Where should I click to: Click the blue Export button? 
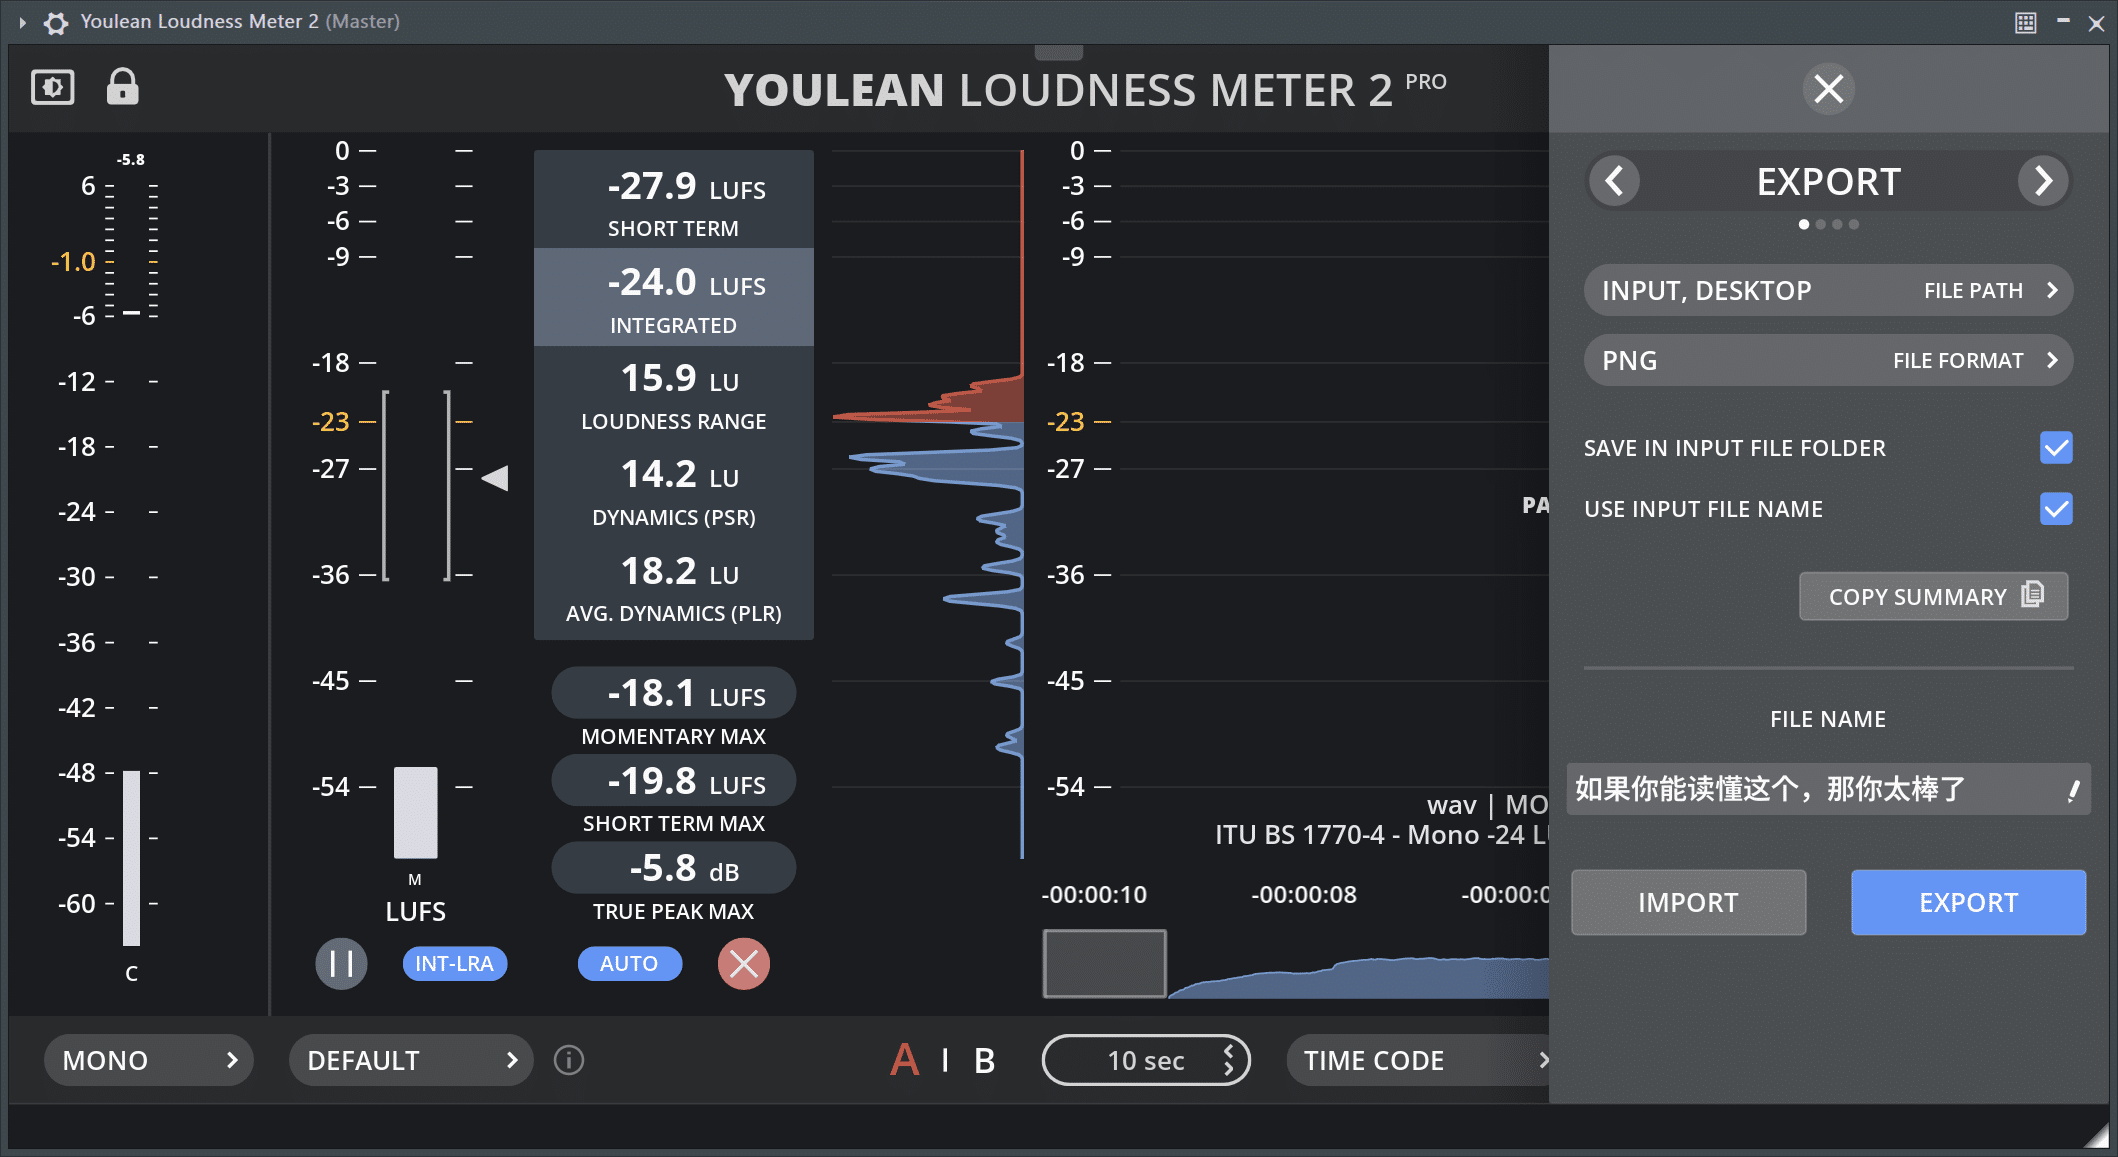(1968, 902)
